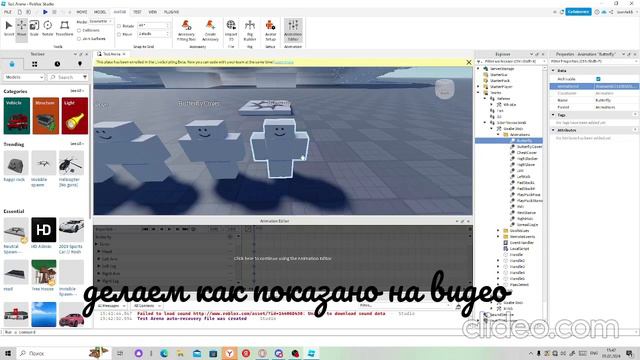The height and width of the screenshot is (360, 640).
Task: Click to continue using the Animation Editor
Action: pos(282,258)
